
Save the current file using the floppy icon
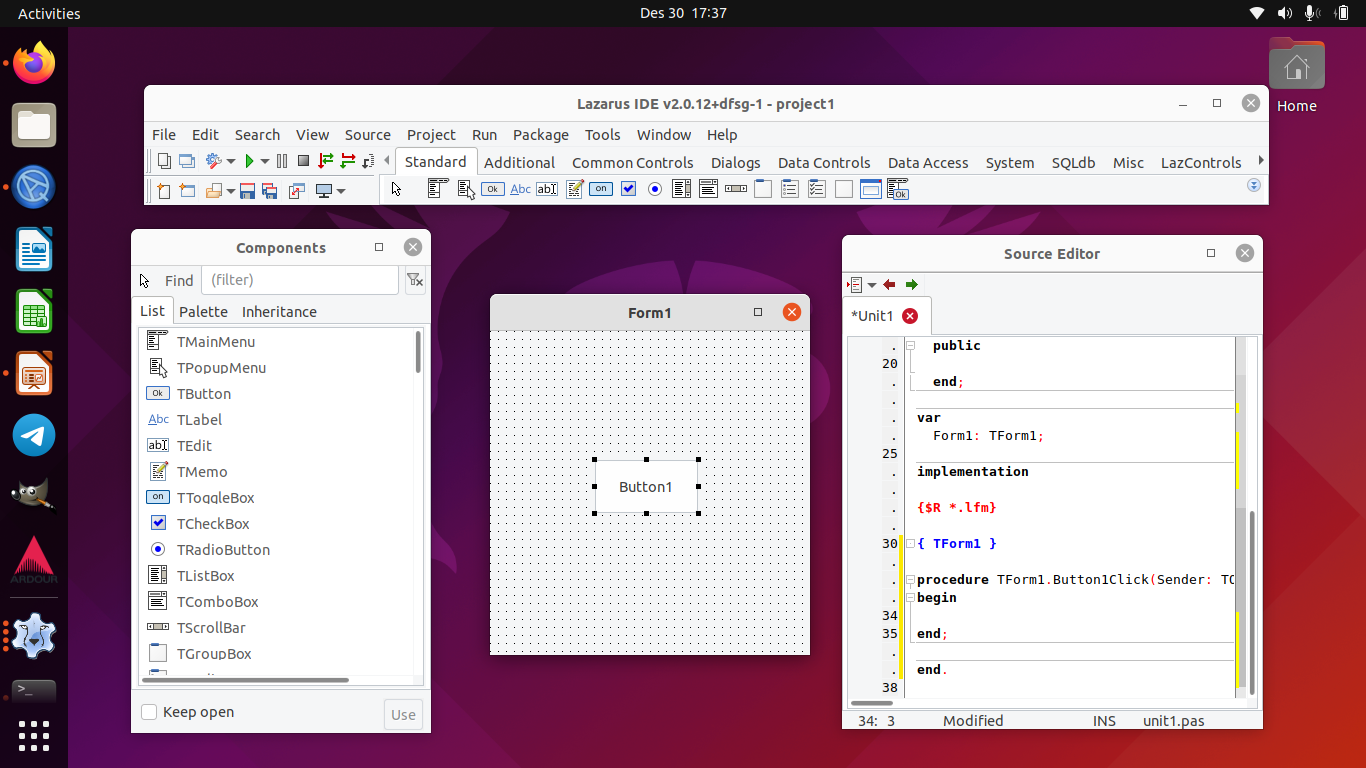tap(247, 190)
